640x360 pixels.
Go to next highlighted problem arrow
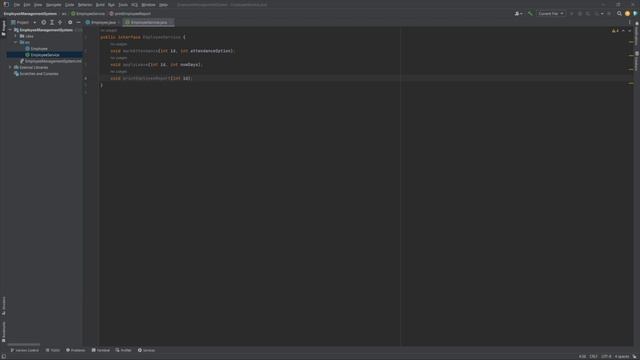point(629,31)
